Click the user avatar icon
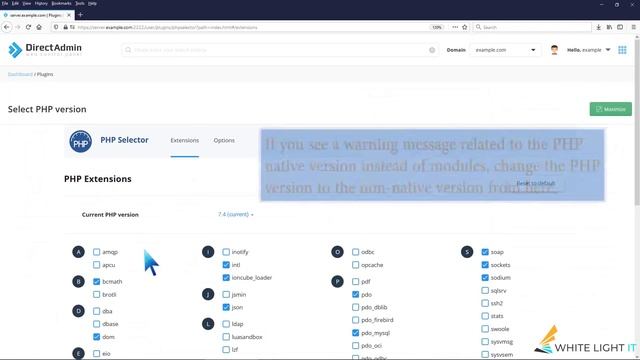Viewport: 640px width, 360px height. click(554, 50)
